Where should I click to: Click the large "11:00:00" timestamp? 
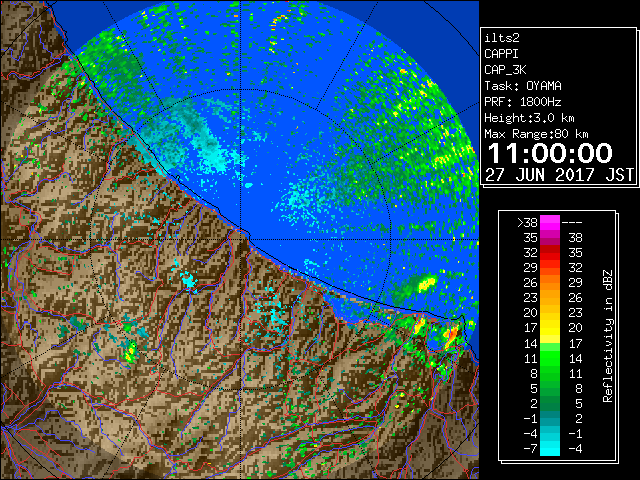(x=550, y=153)
